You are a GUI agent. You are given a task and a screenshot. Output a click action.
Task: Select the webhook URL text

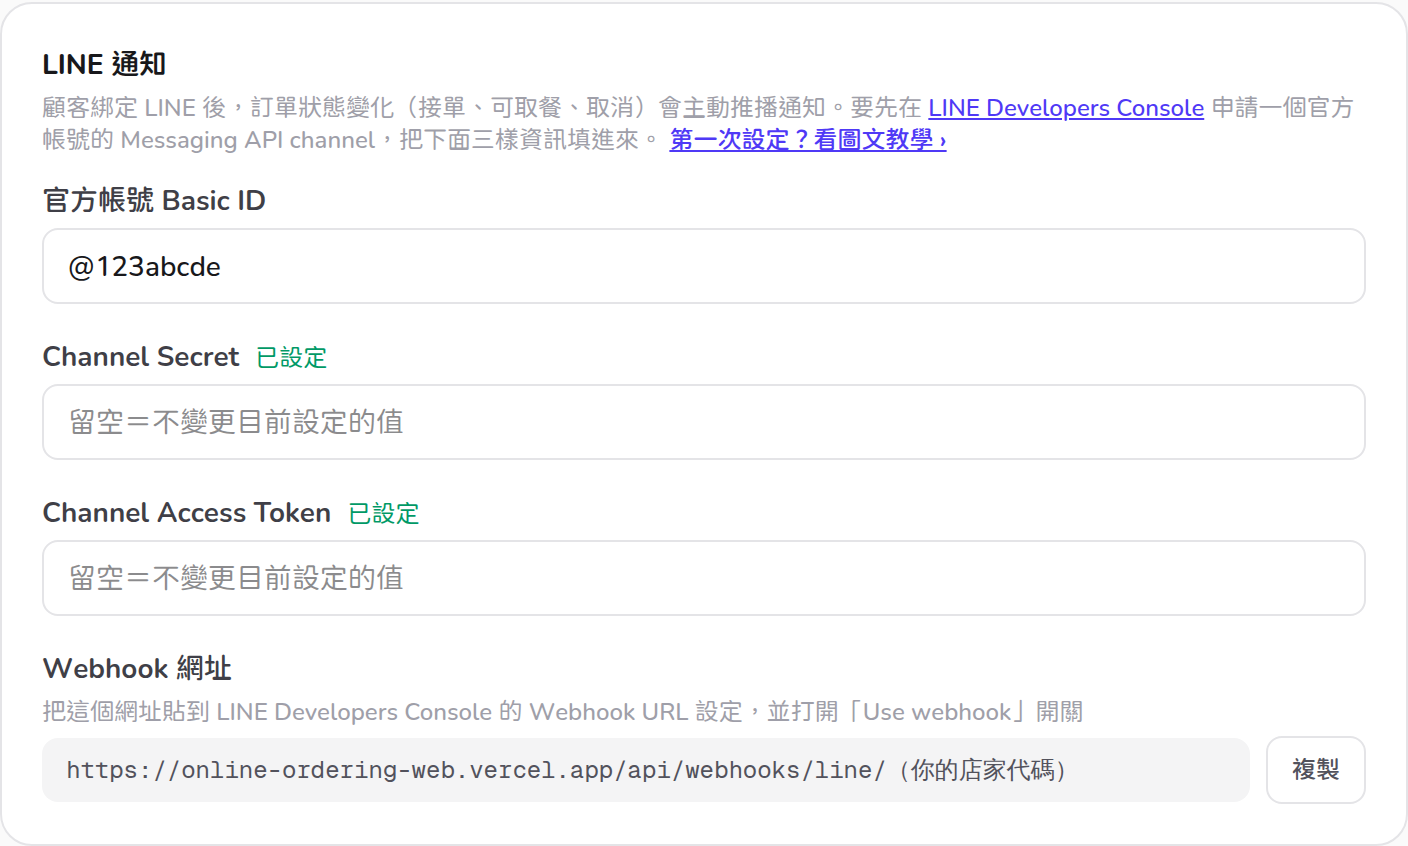[566, 770]
